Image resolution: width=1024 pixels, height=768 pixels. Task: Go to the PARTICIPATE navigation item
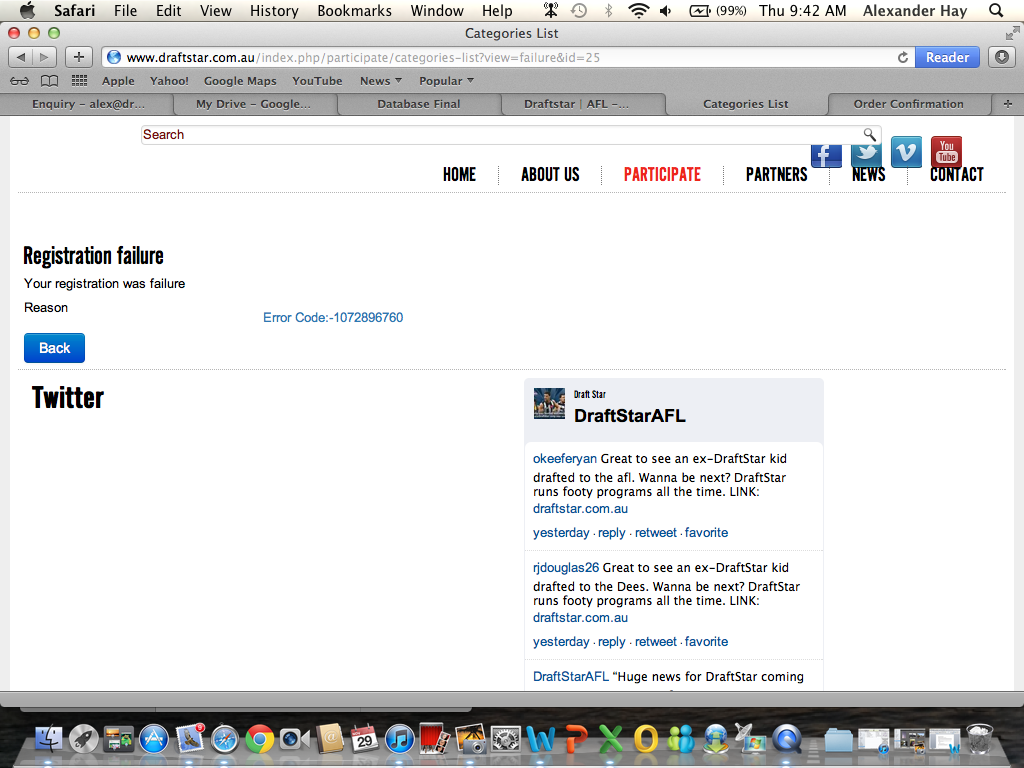(662, 174)
